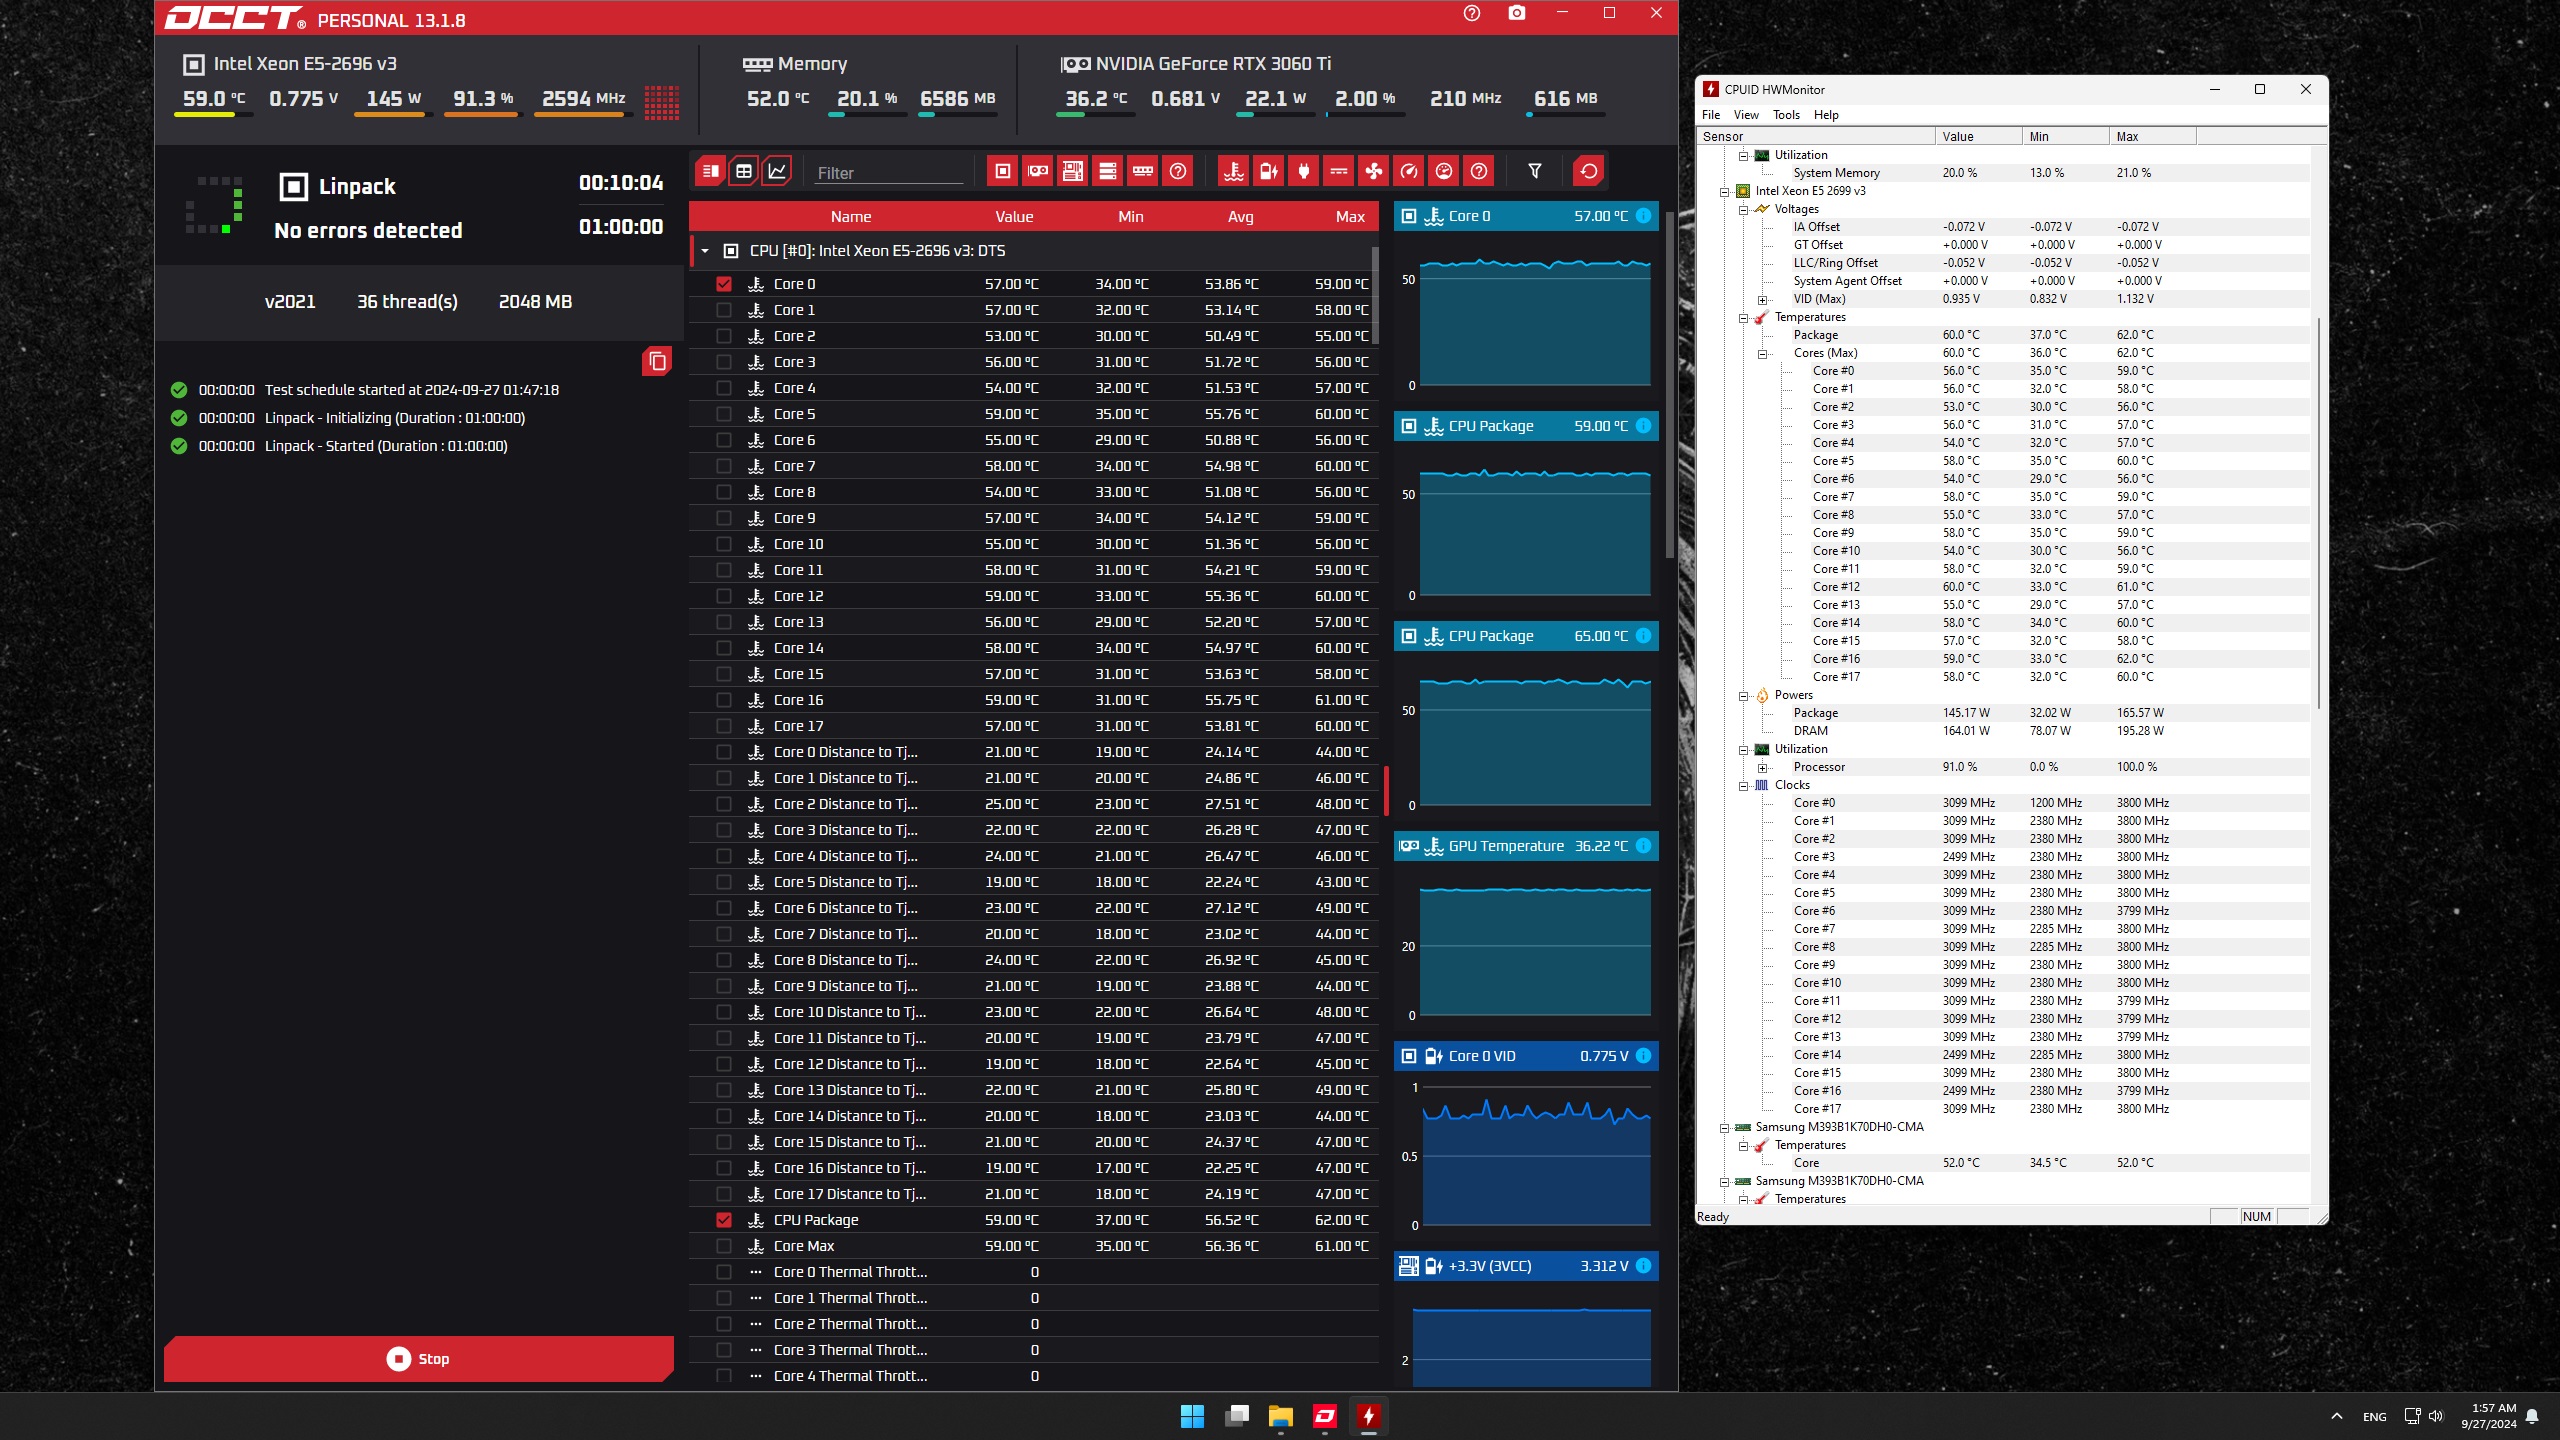Screen dimensions: 2560x1440
Task: Click the motherboard sensor category icon
Action: click(1073, 172)
